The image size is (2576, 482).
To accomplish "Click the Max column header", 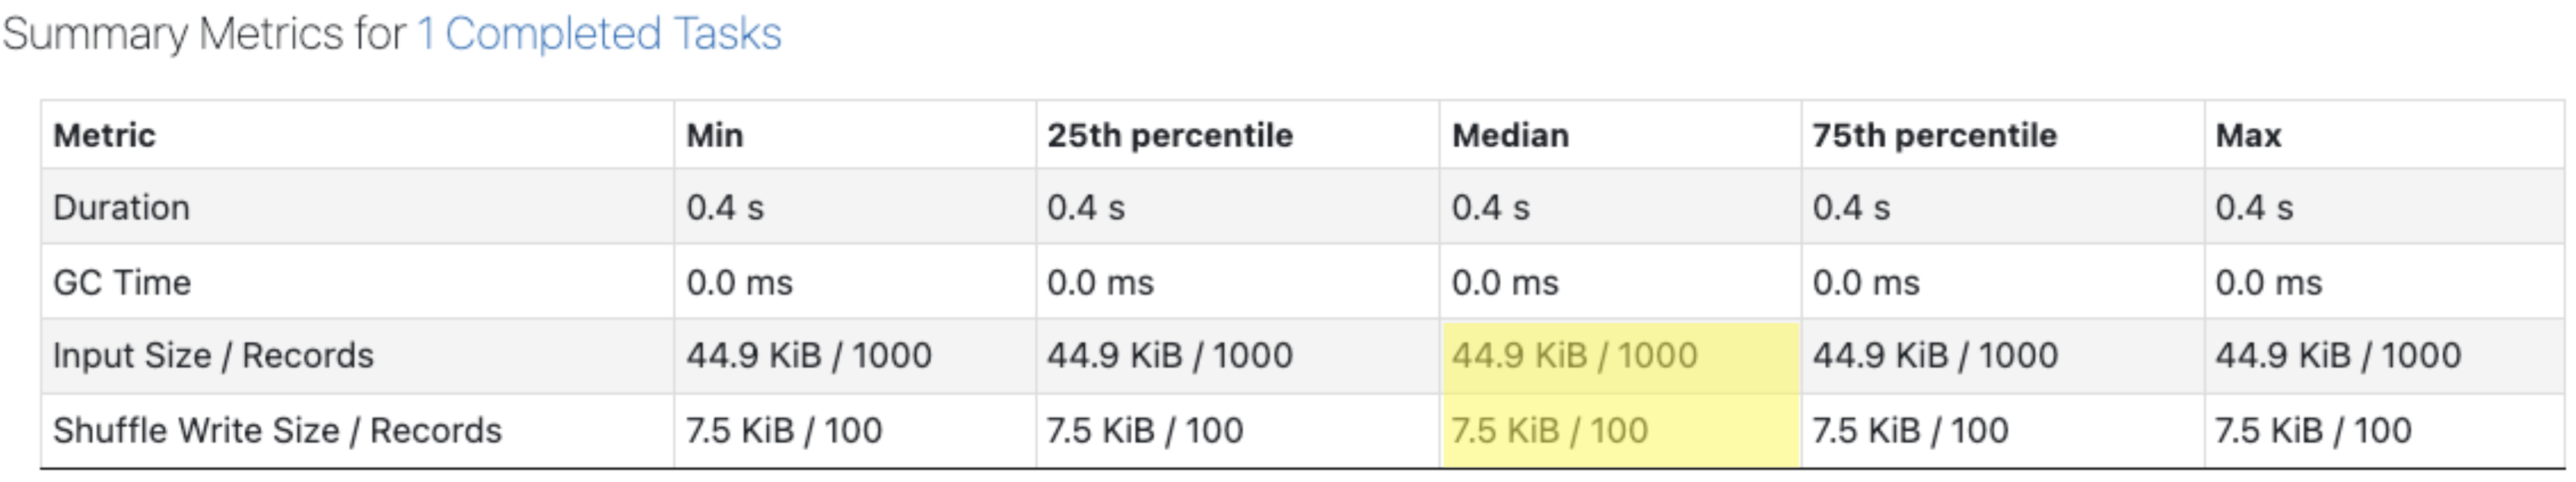I will pos(2248,135).
